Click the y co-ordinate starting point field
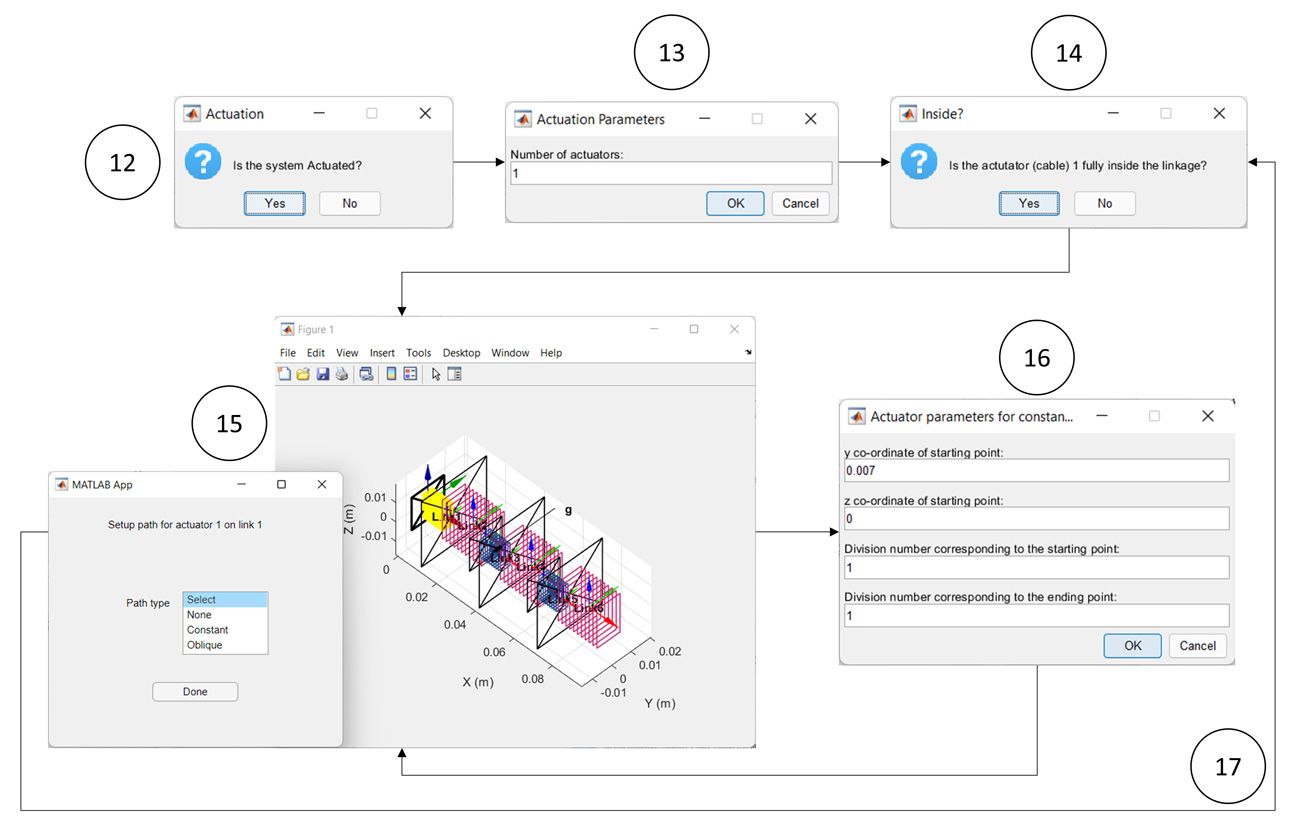 coord(1037,470)
